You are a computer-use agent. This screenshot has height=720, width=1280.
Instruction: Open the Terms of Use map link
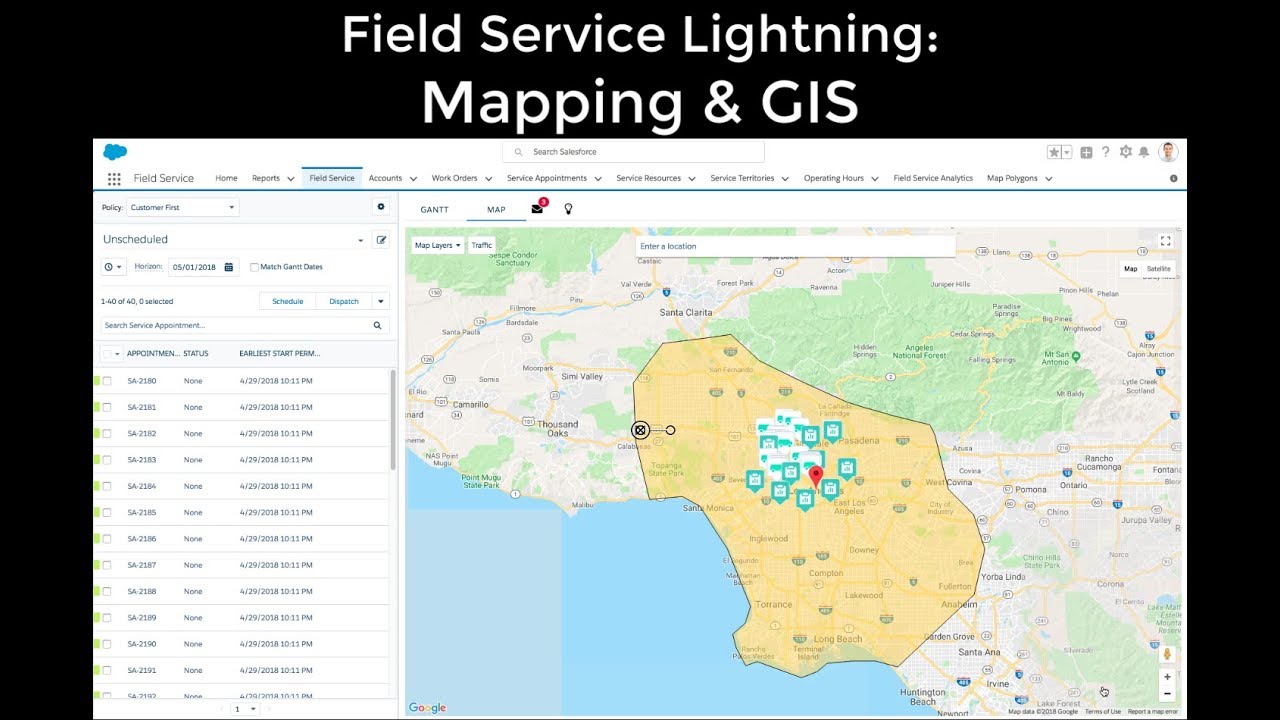[1103, 711]
